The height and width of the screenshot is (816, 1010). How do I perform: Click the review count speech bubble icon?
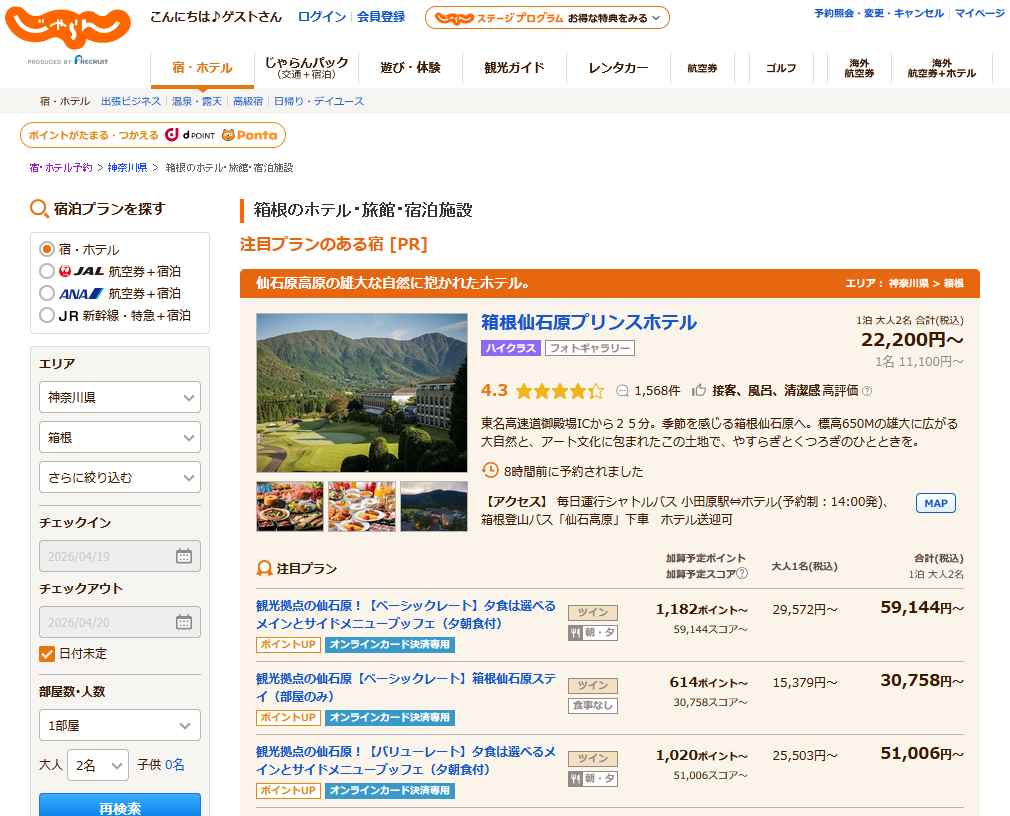tap(622, 391)
